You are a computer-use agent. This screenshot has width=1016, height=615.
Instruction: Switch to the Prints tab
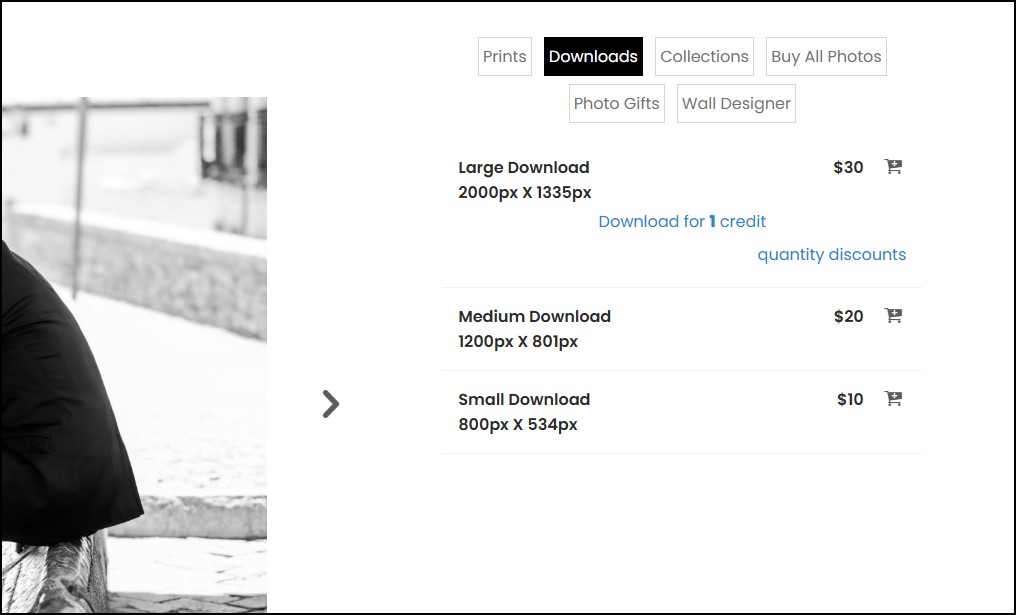(x=505, y=56)
